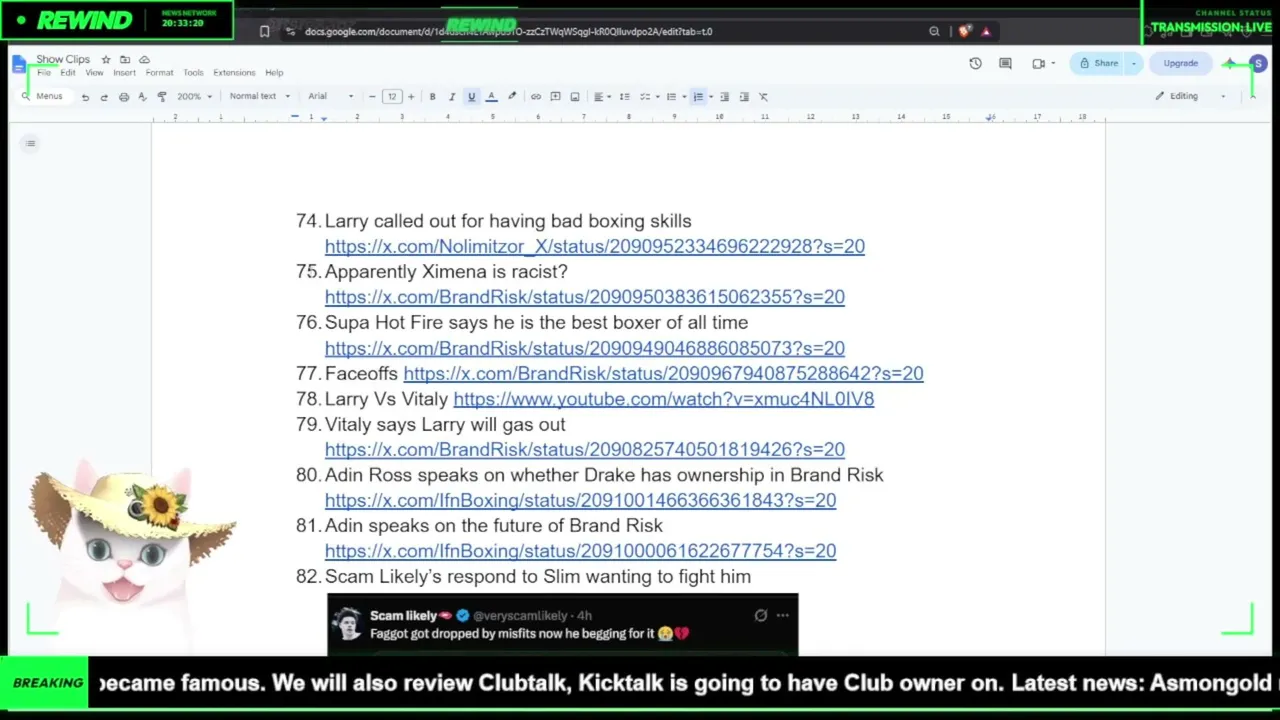Open the highlight color picker
The width and height of the screenshot is (1280, 720).
(x=512, y=97)
